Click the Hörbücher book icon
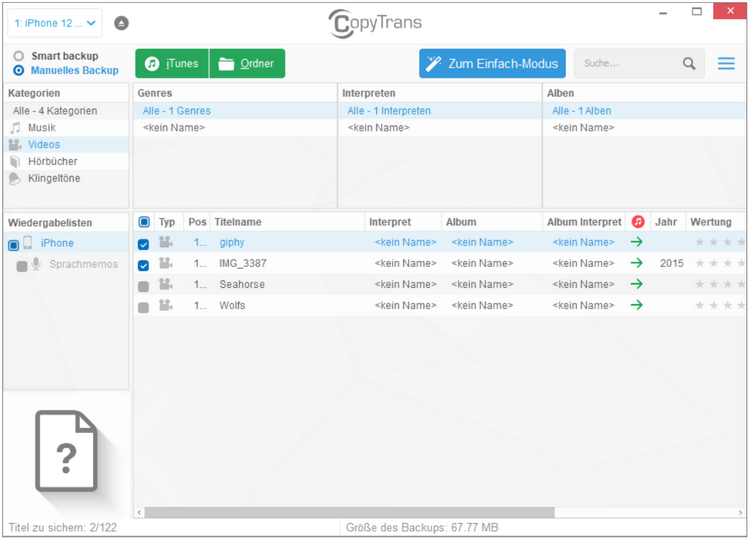The image size is (750, 540). [15, 161]
